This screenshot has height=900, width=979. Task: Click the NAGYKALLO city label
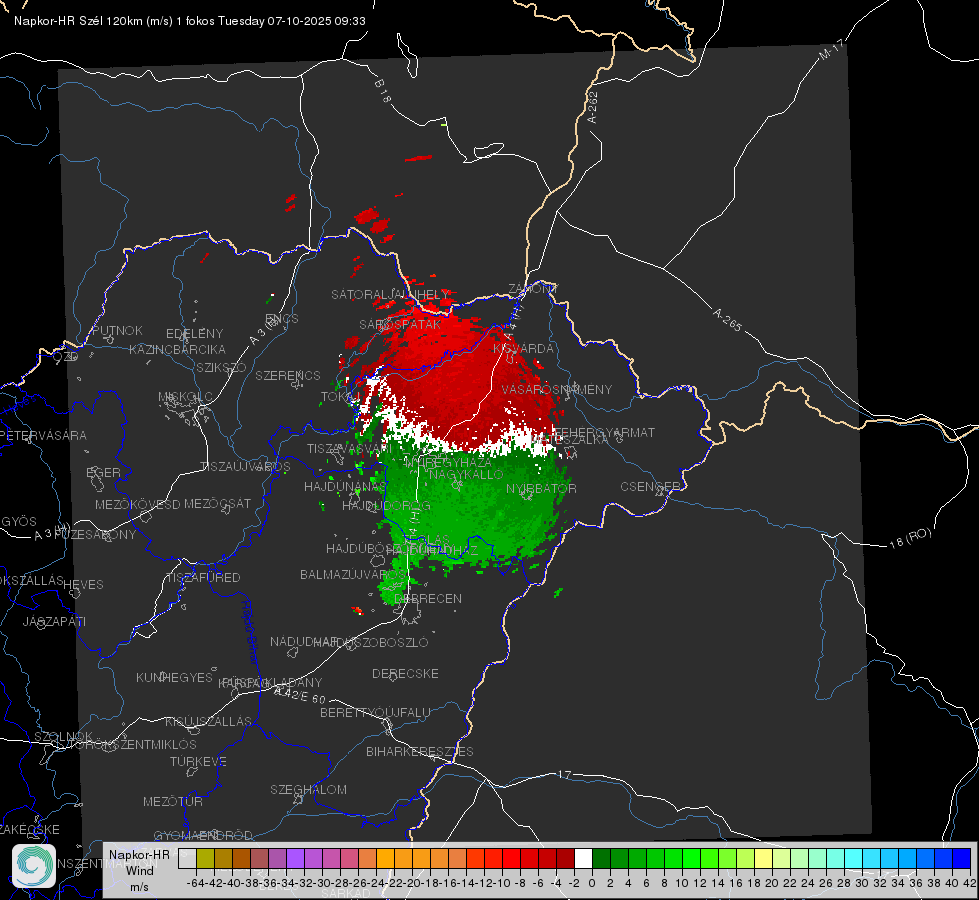click(x=466, y=475)
